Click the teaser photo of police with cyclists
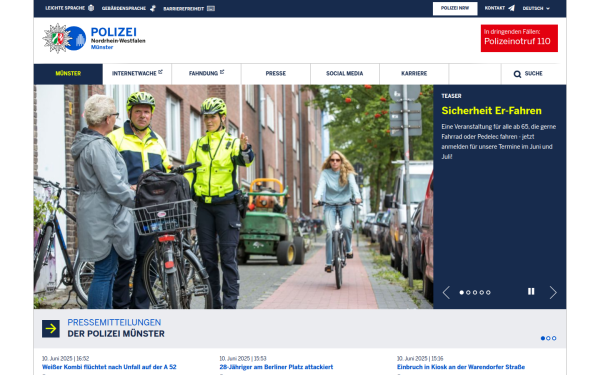 [x=233, y=197]
